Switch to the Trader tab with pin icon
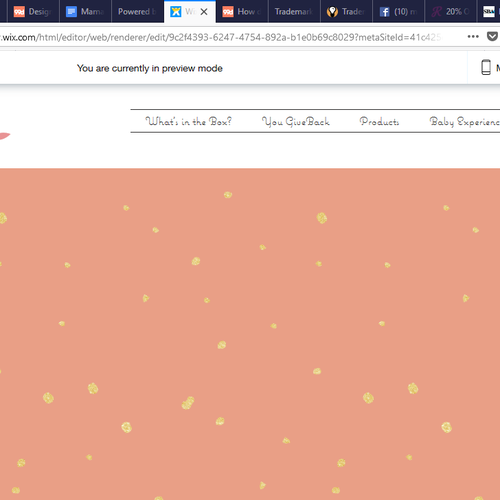Viewport: 500px width, 500px height. pos(346,12)
